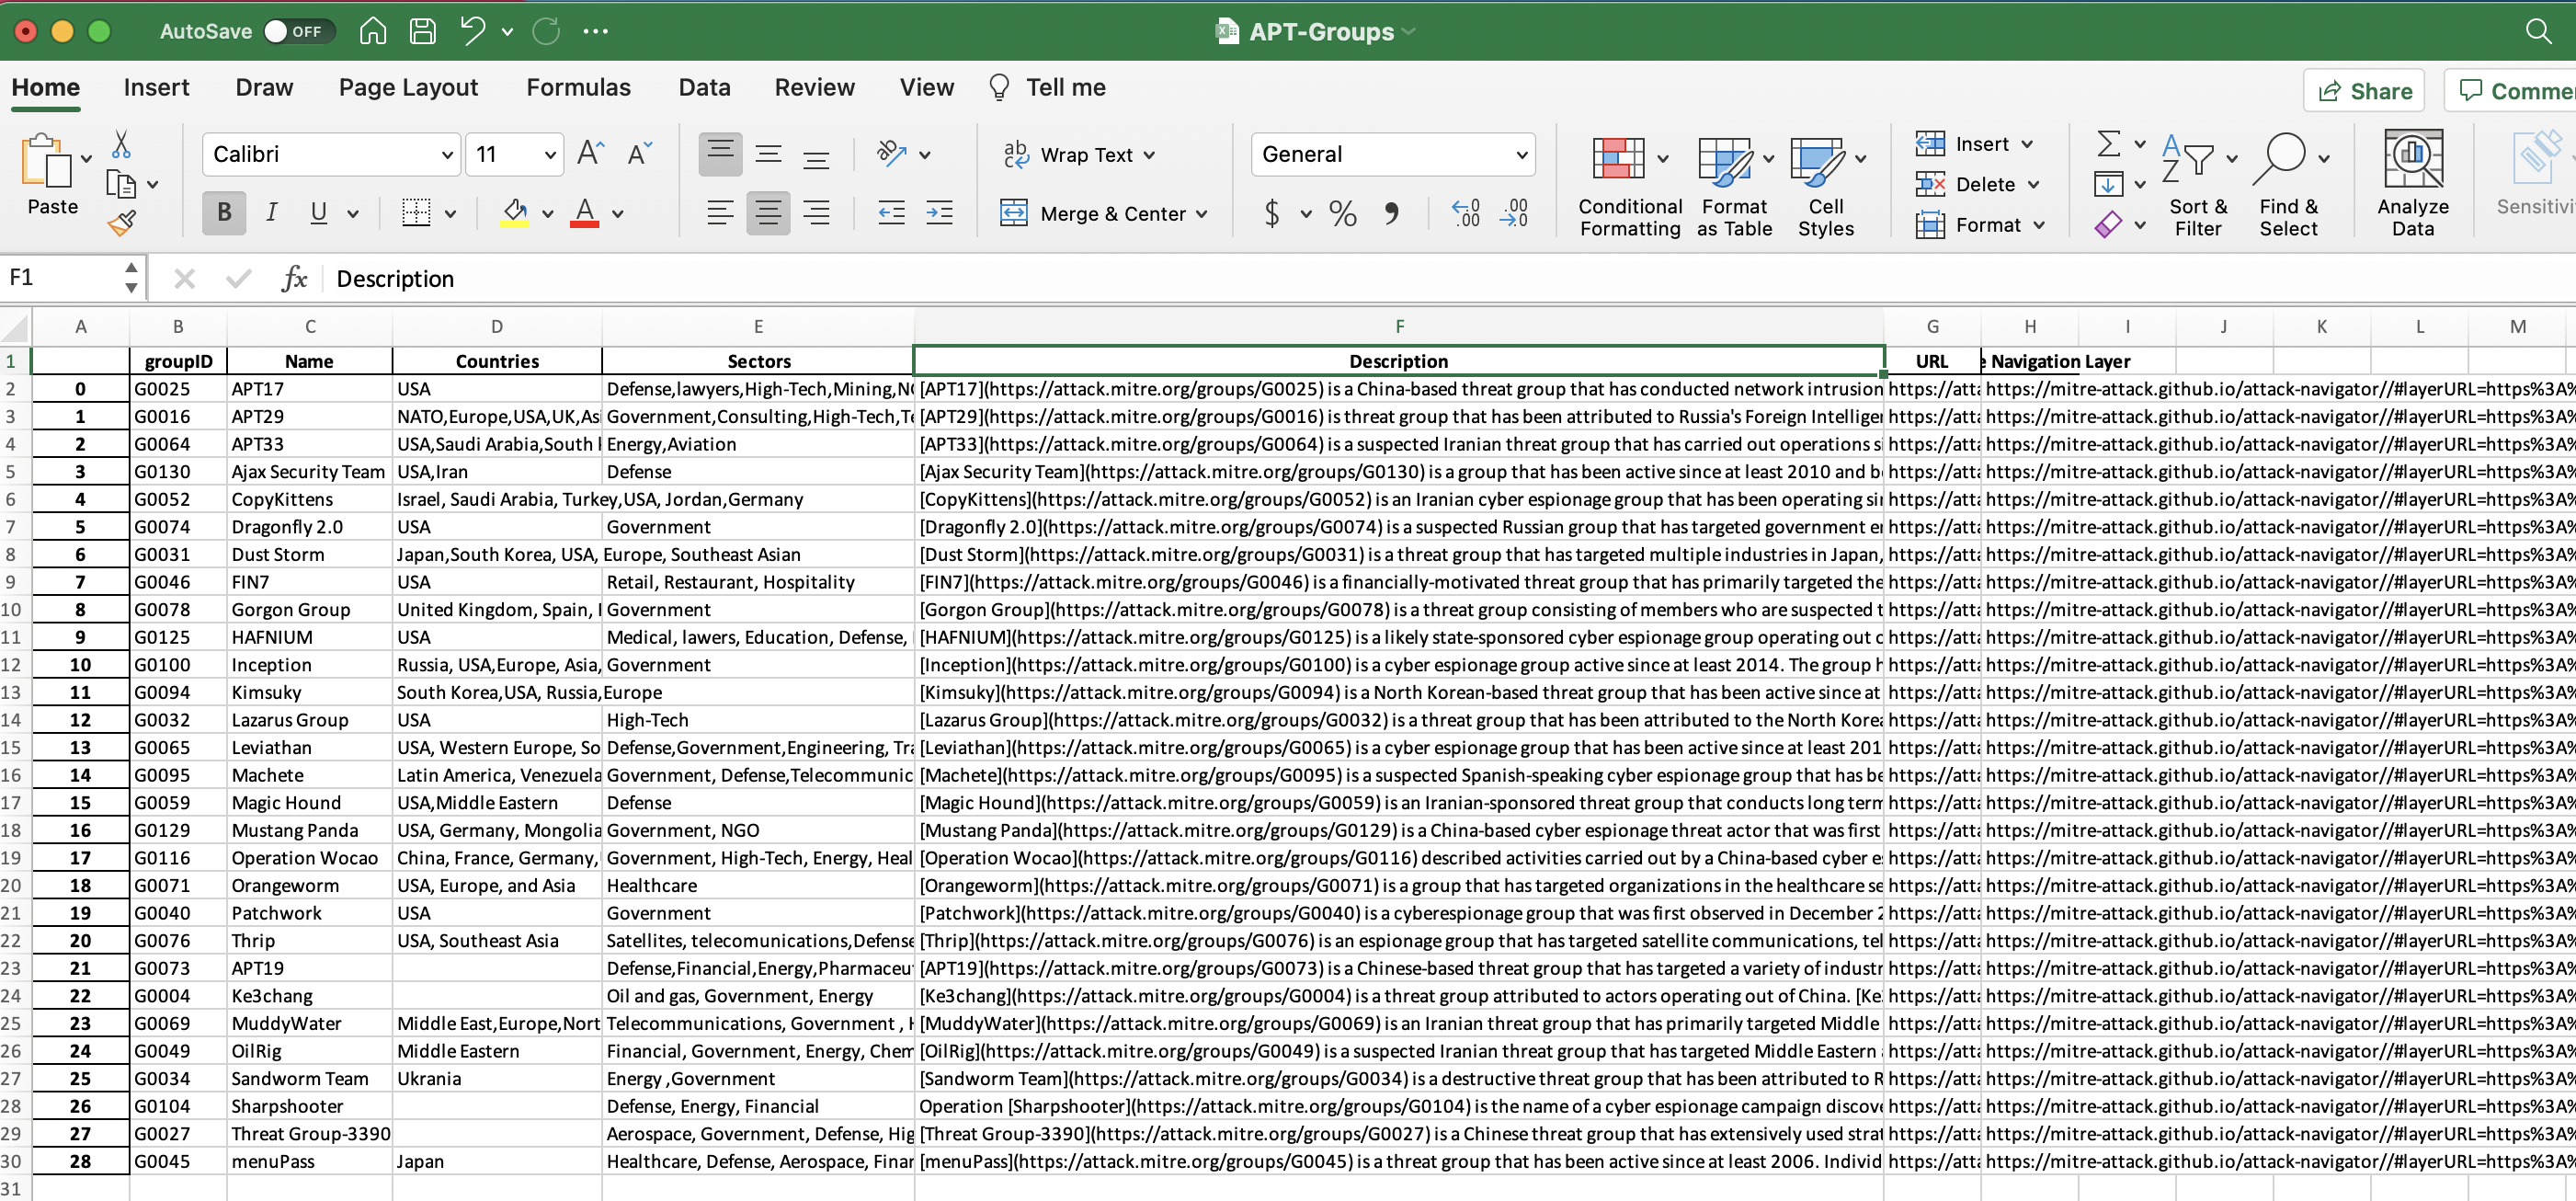Toggle Italic formatting button
Image resolution: width=2576 pixels, height=1201 pixels.
[x=271, y=213]
